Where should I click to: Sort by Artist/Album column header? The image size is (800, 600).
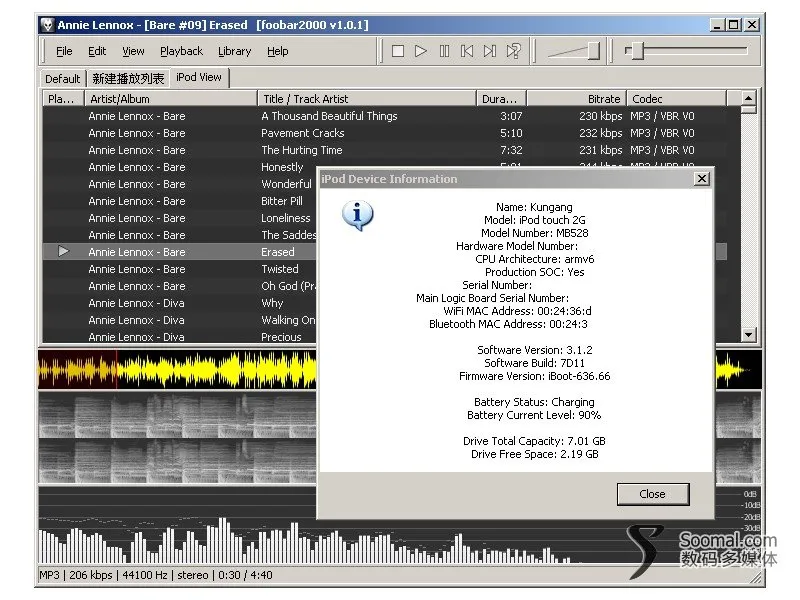coord(171,98)
